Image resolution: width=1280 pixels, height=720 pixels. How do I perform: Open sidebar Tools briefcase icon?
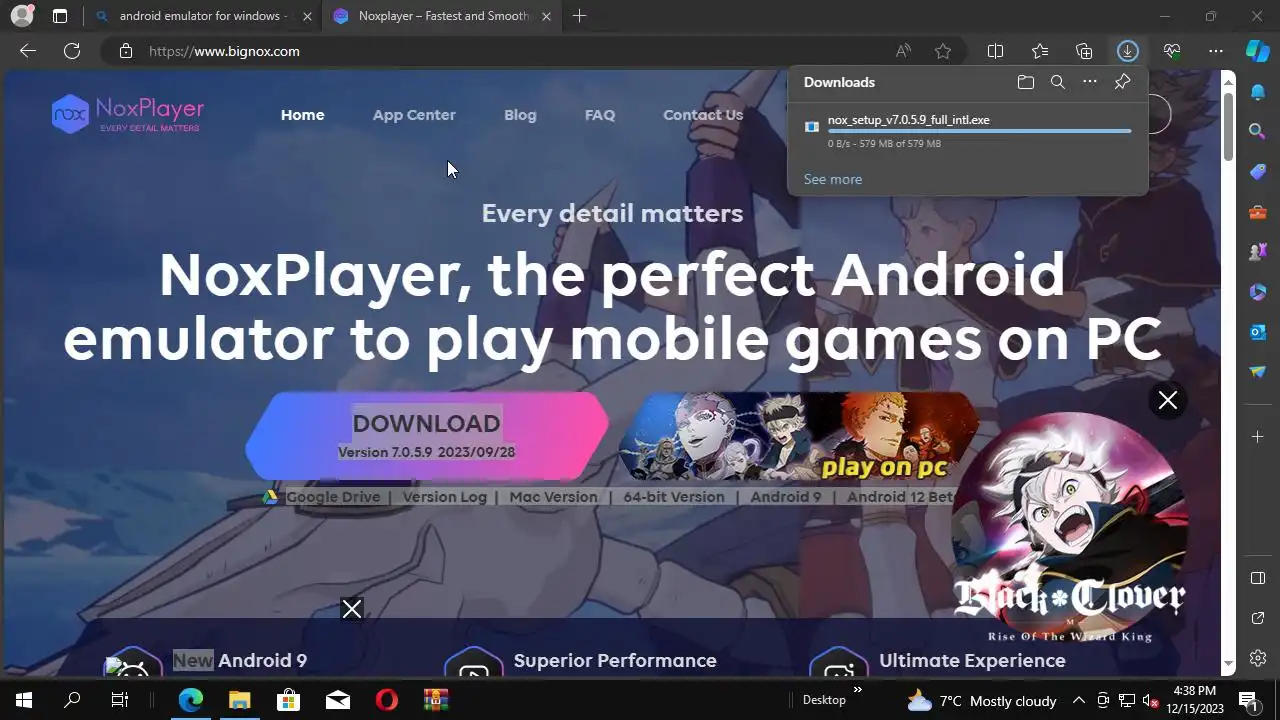[1258, 211]
